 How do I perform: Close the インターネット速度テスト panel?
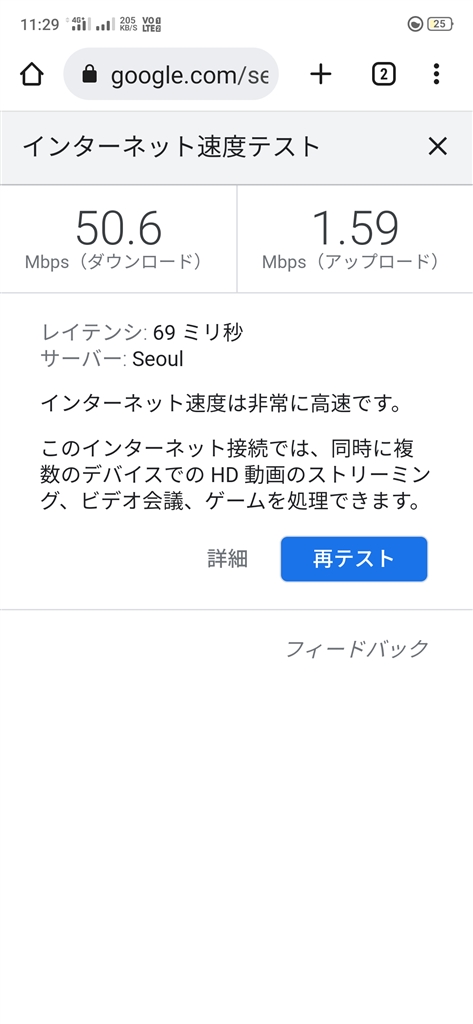coord(437,146)
